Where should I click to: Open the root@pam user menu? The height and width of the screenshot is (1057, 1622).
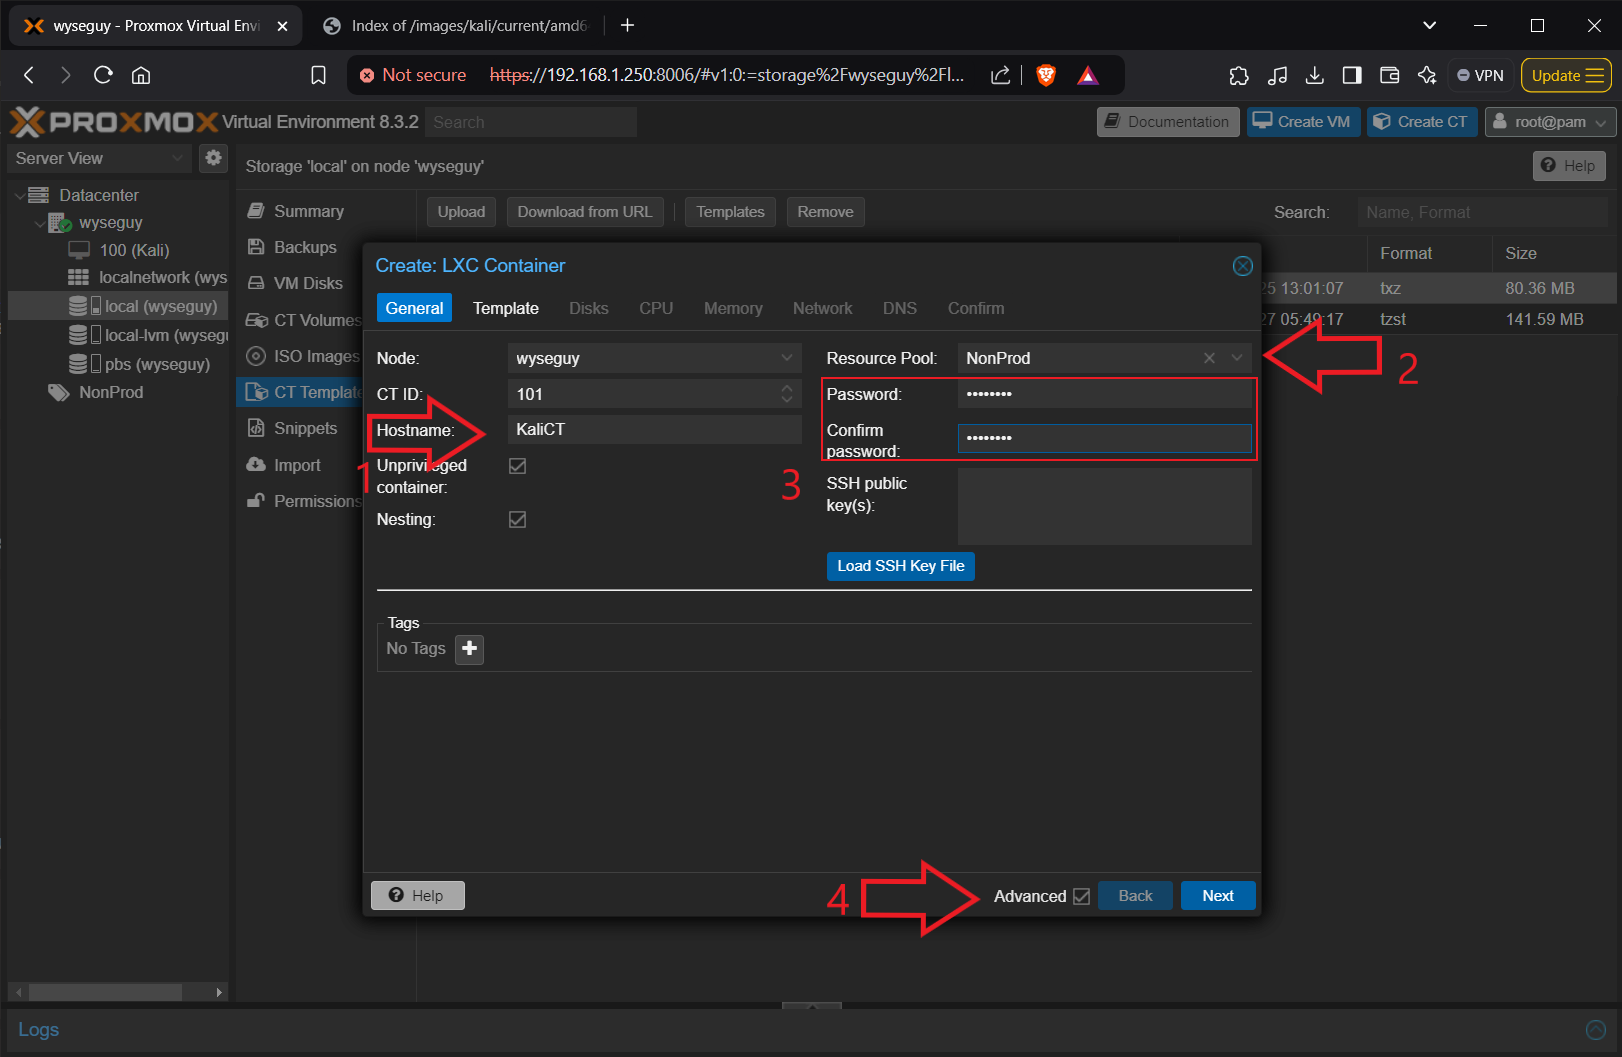click(x=1550, y=122)
